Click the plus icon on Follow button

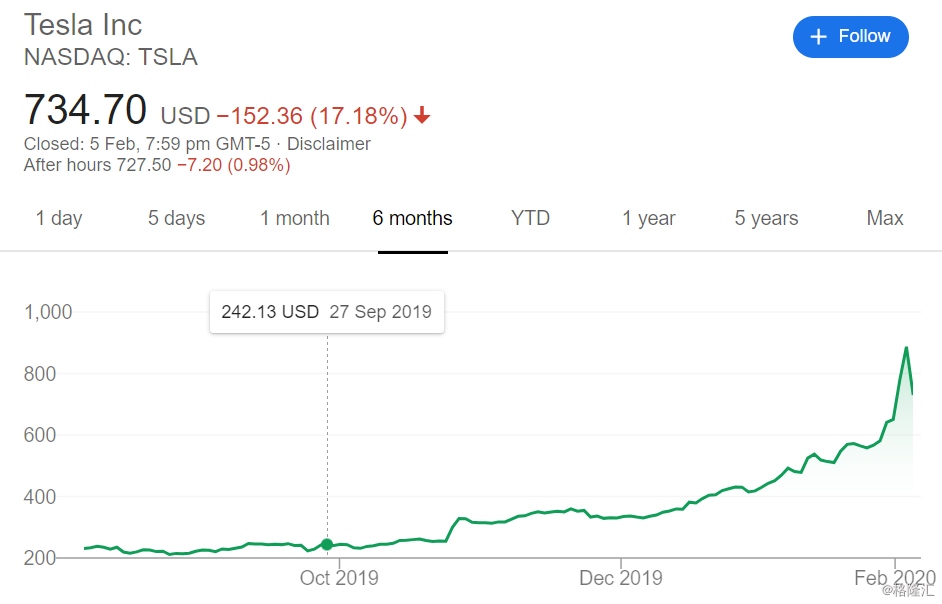tap(818, 37)
